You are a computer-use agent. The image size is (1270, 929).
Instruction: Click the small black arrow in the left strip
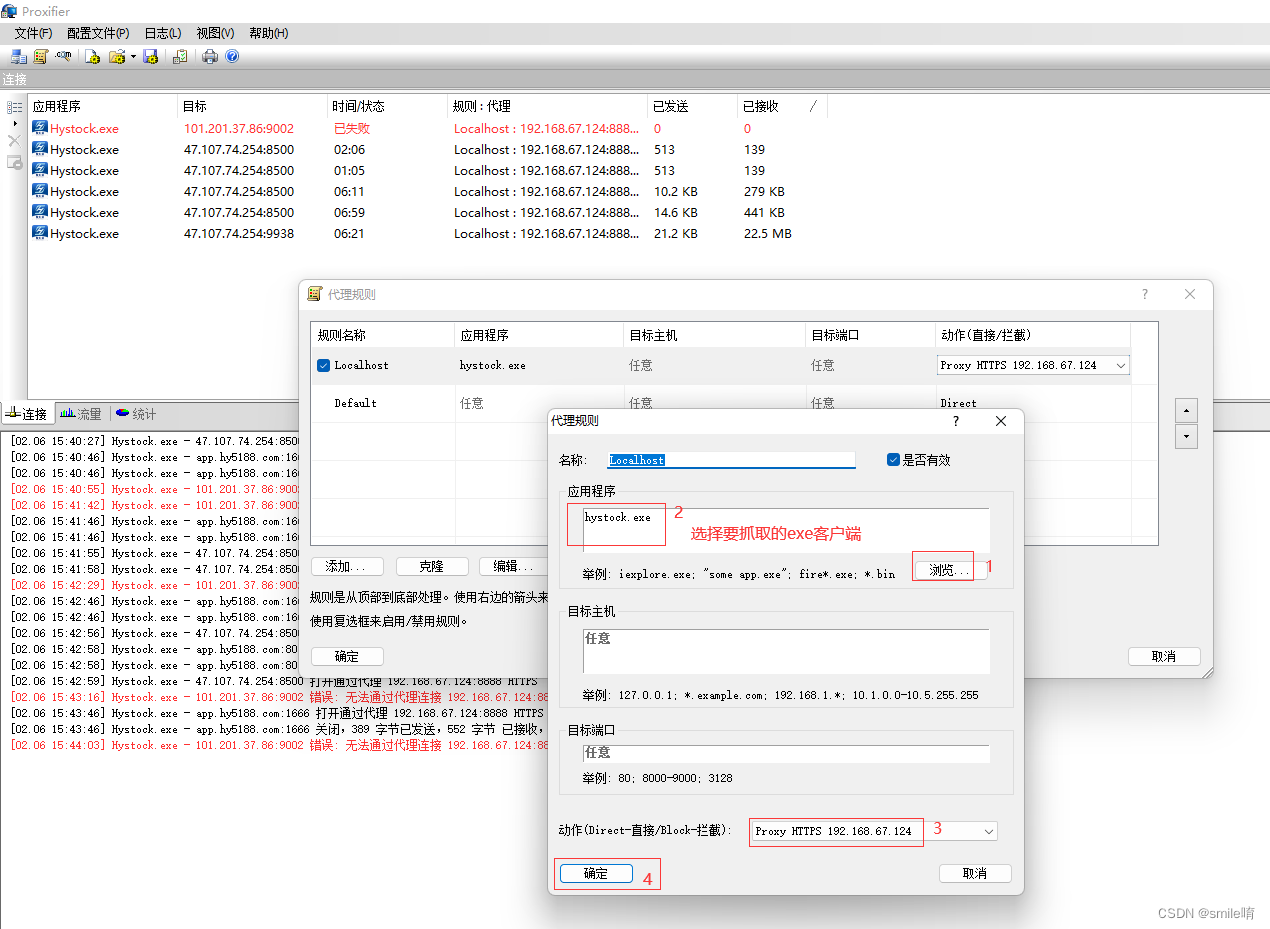(x=14, y=123)
